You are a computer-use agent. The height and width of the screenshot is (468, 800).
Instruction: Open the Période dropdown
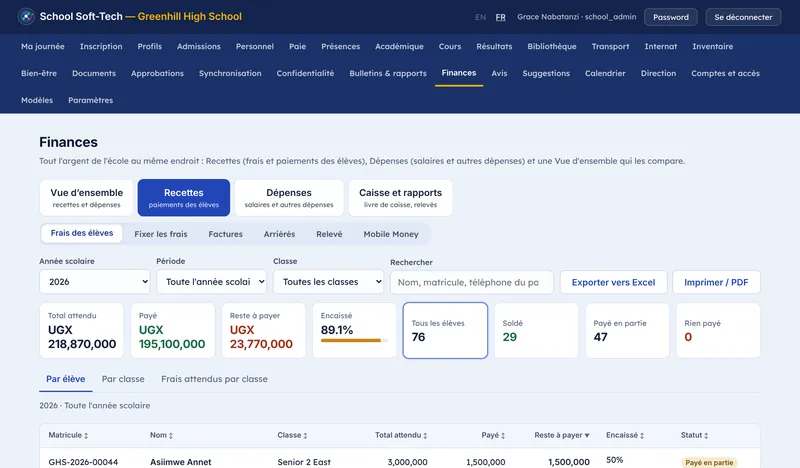point(211,282)
